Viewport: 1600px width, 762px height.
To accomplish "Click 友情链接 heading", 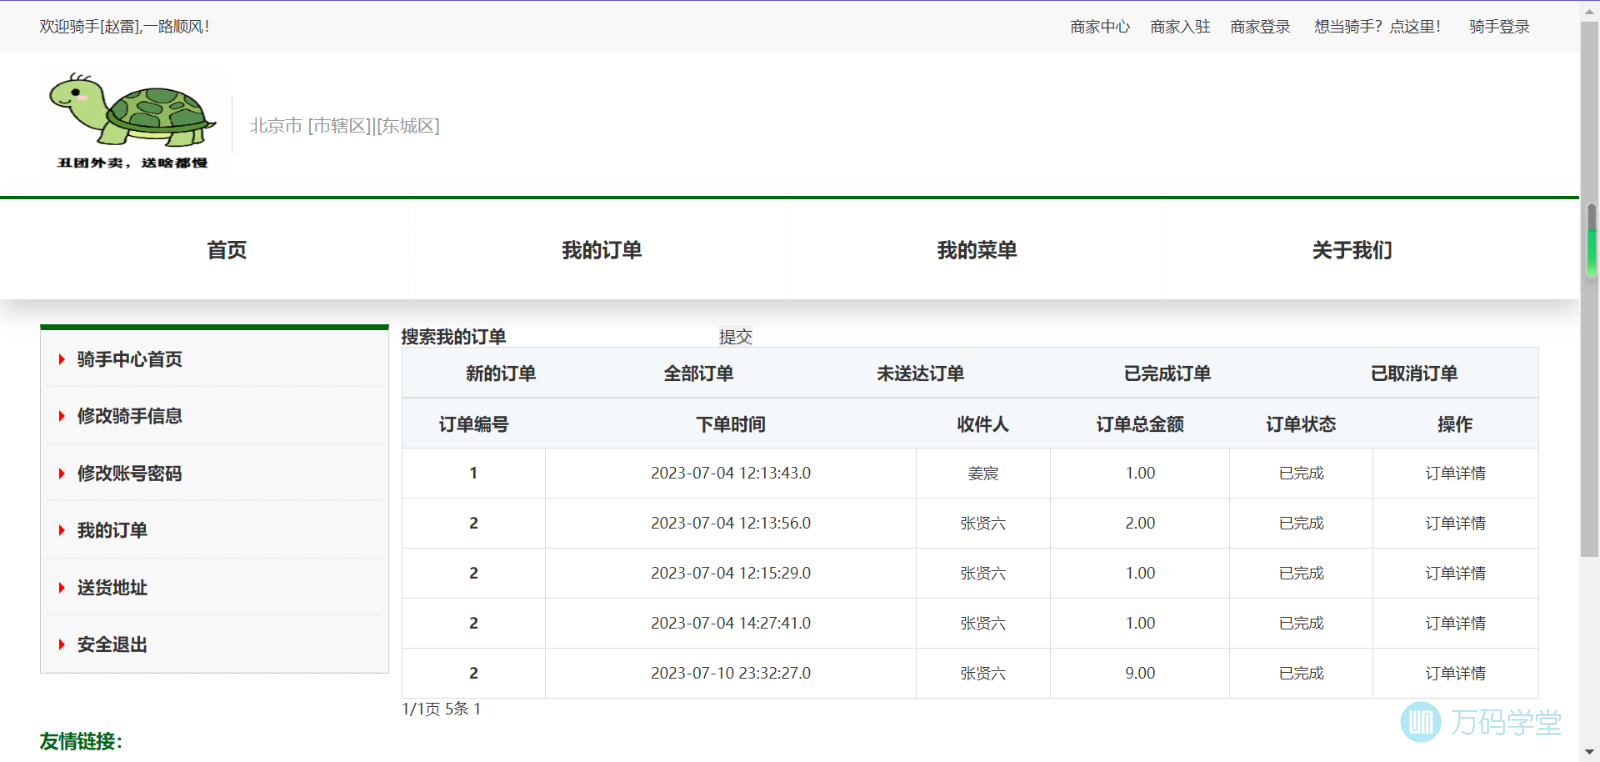I will [x=81, y=741].
